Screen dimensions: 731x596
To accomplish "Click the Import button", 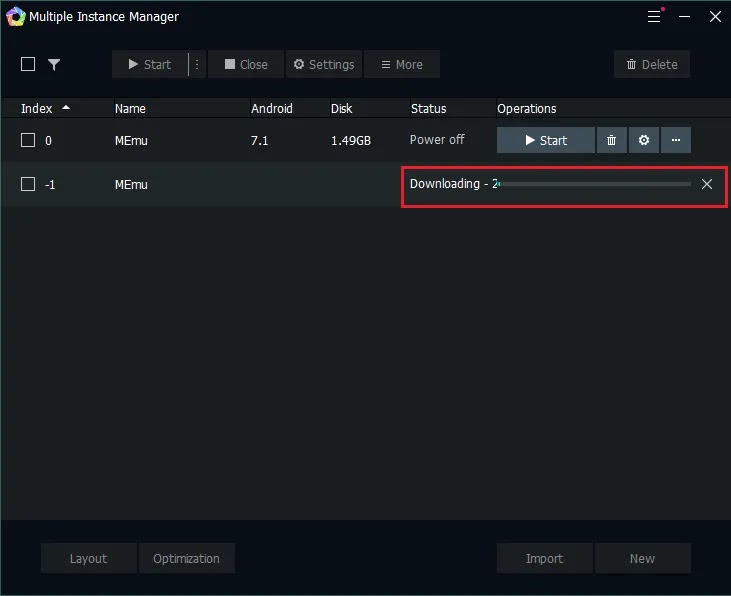I will 545,558.
